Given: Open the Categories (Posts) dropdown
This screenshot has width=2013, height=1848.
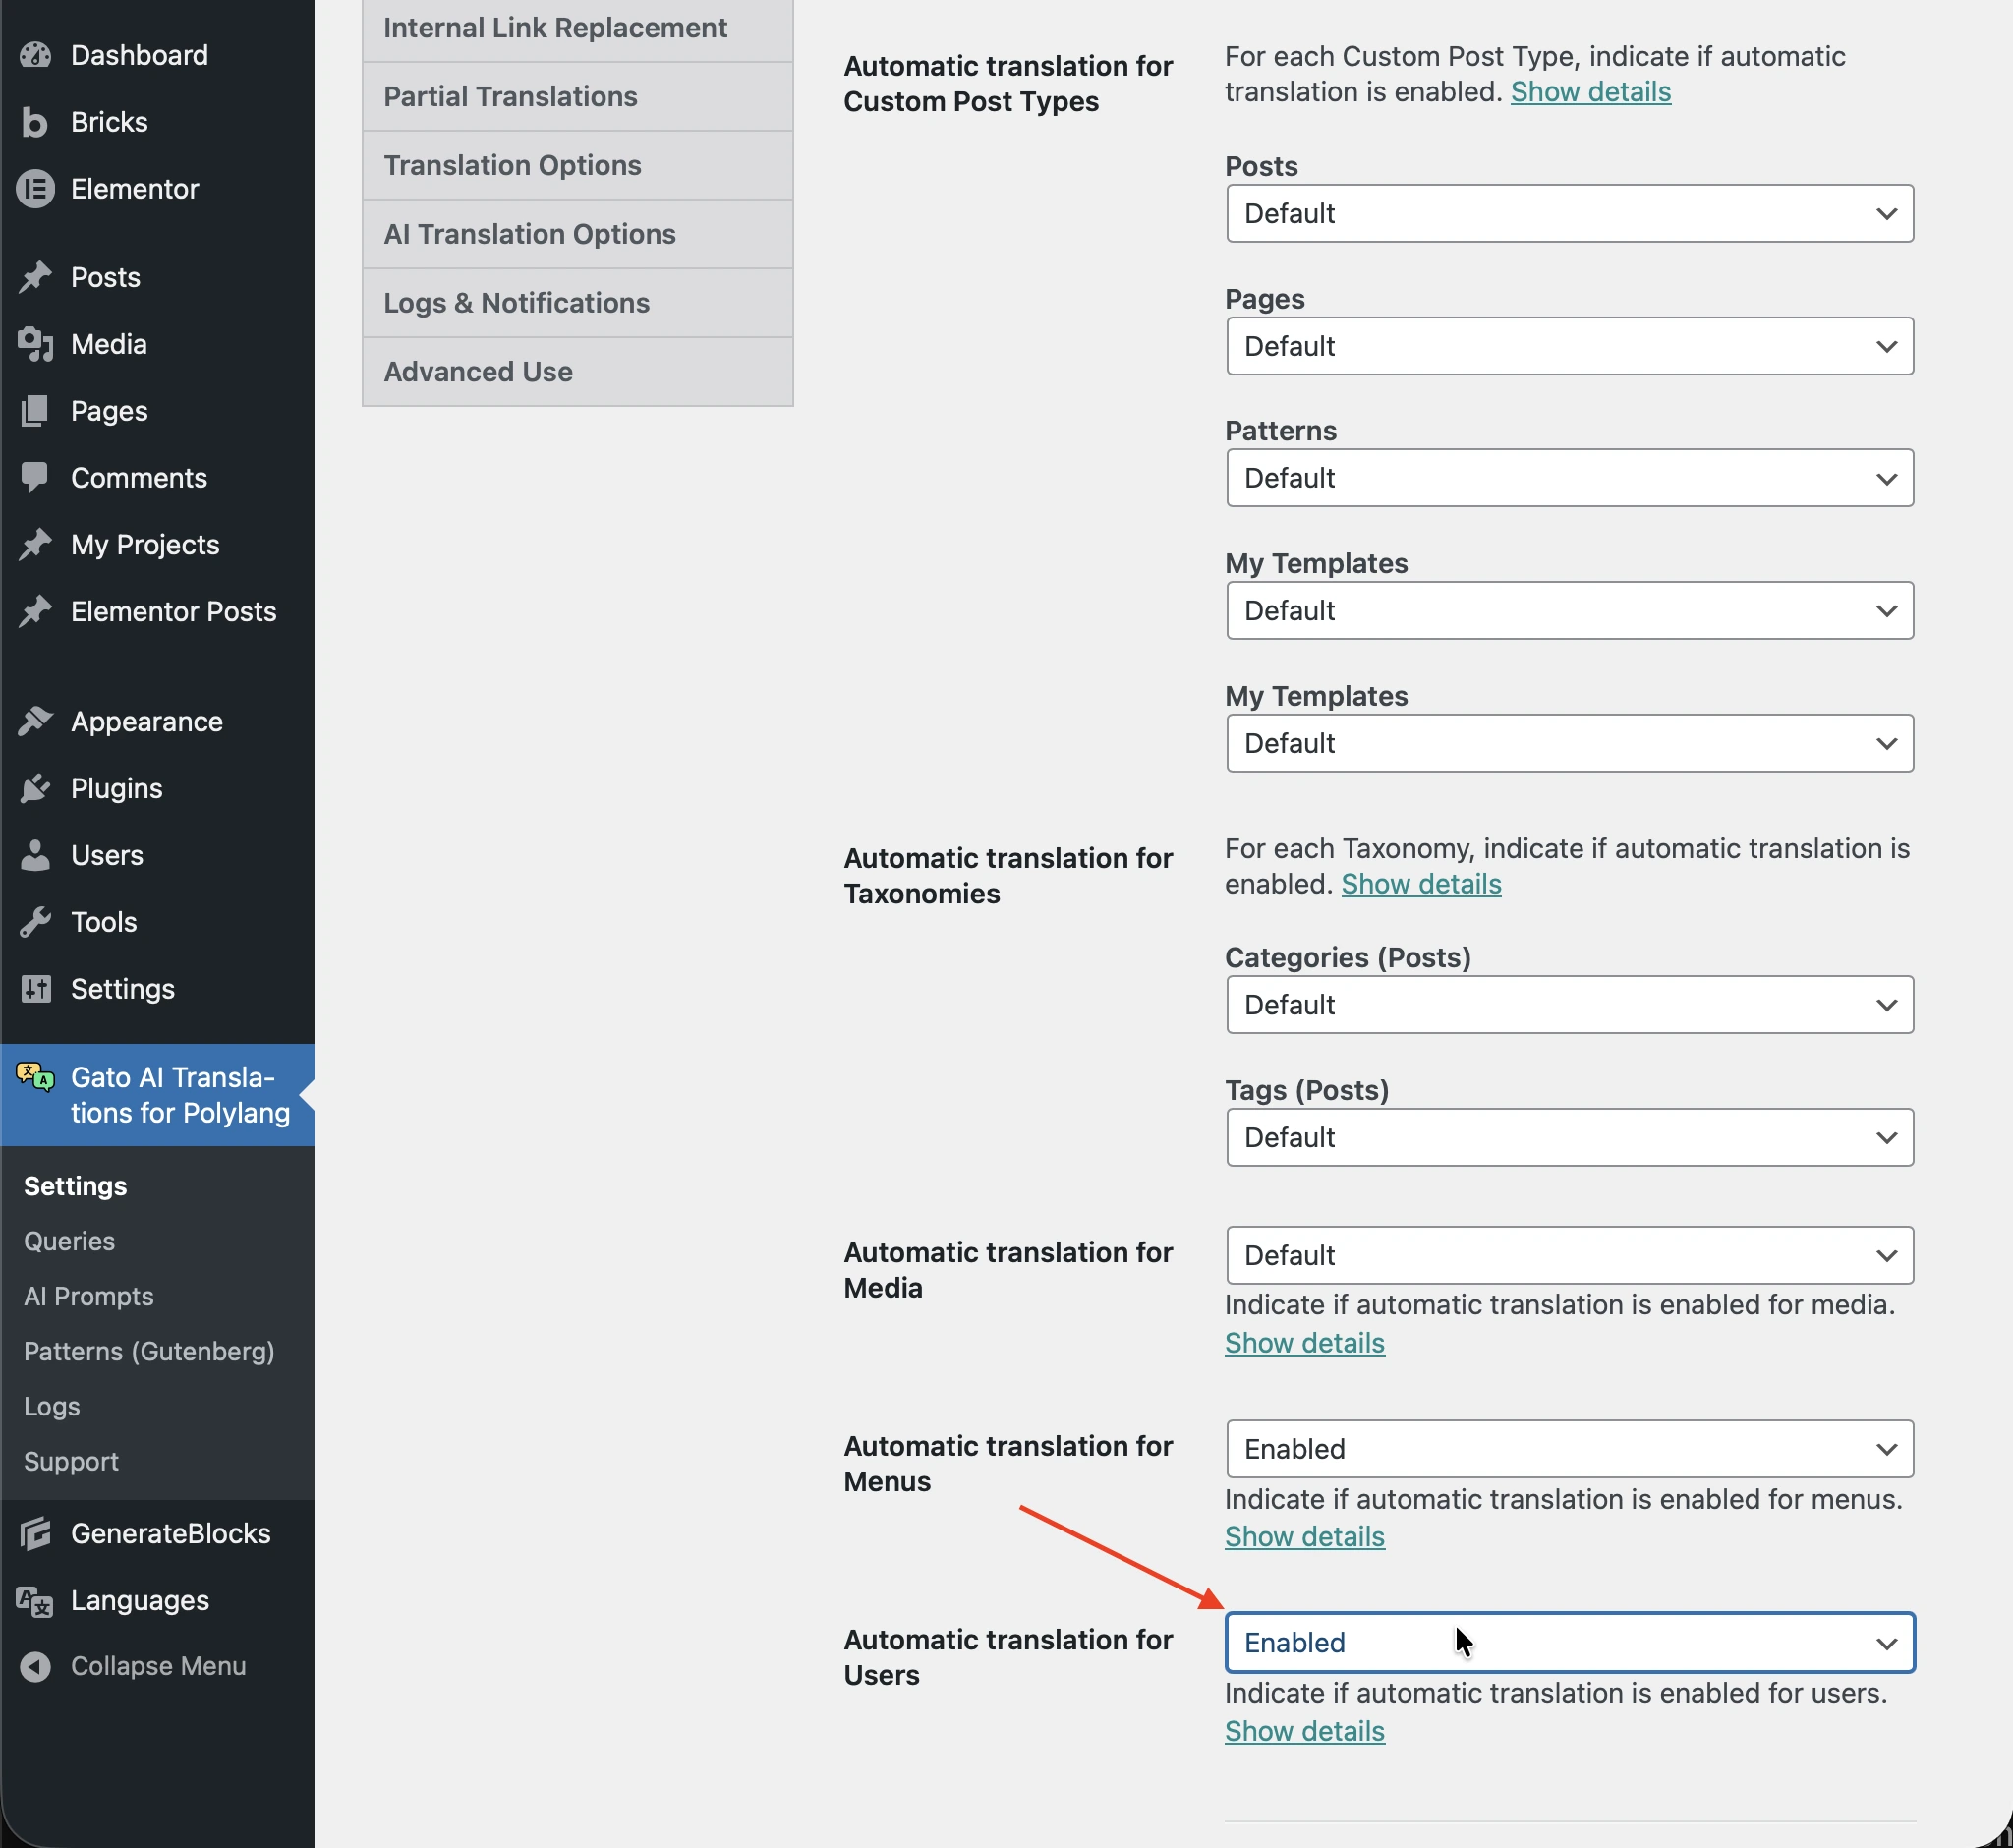Looking at the screenshot, I should pyautogui.click(x=1568, y=1005).
